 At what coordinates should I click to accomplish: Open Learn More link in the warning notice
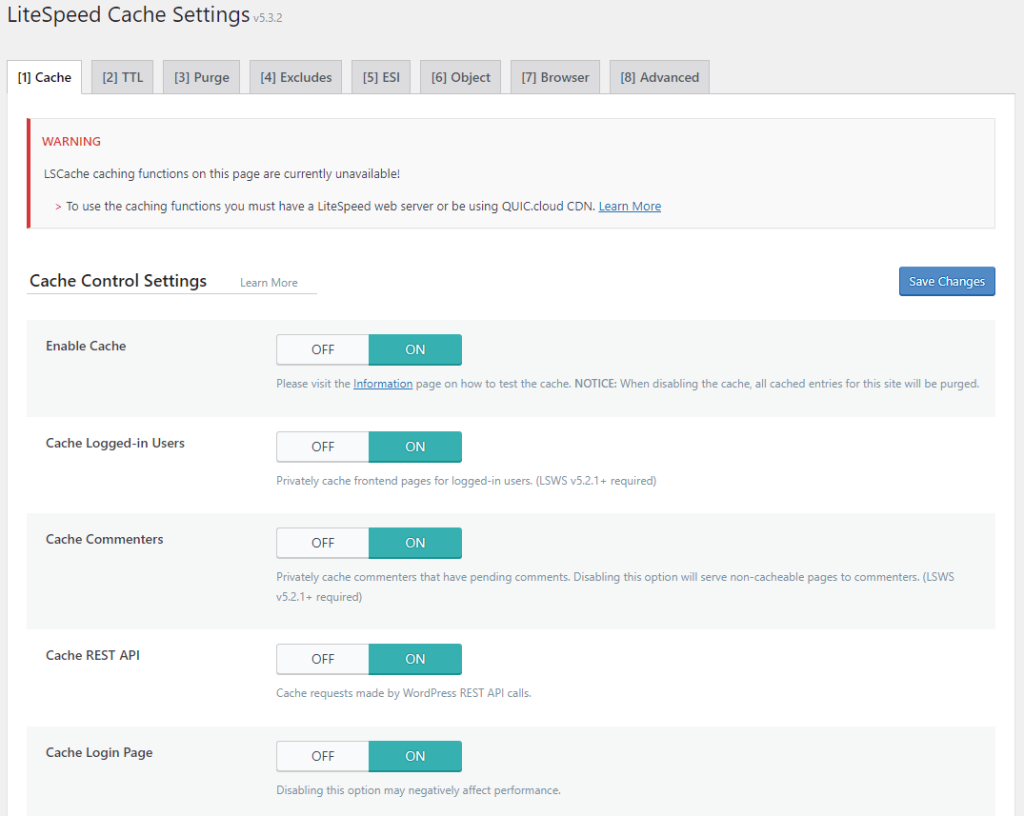[x=629, y=206]
